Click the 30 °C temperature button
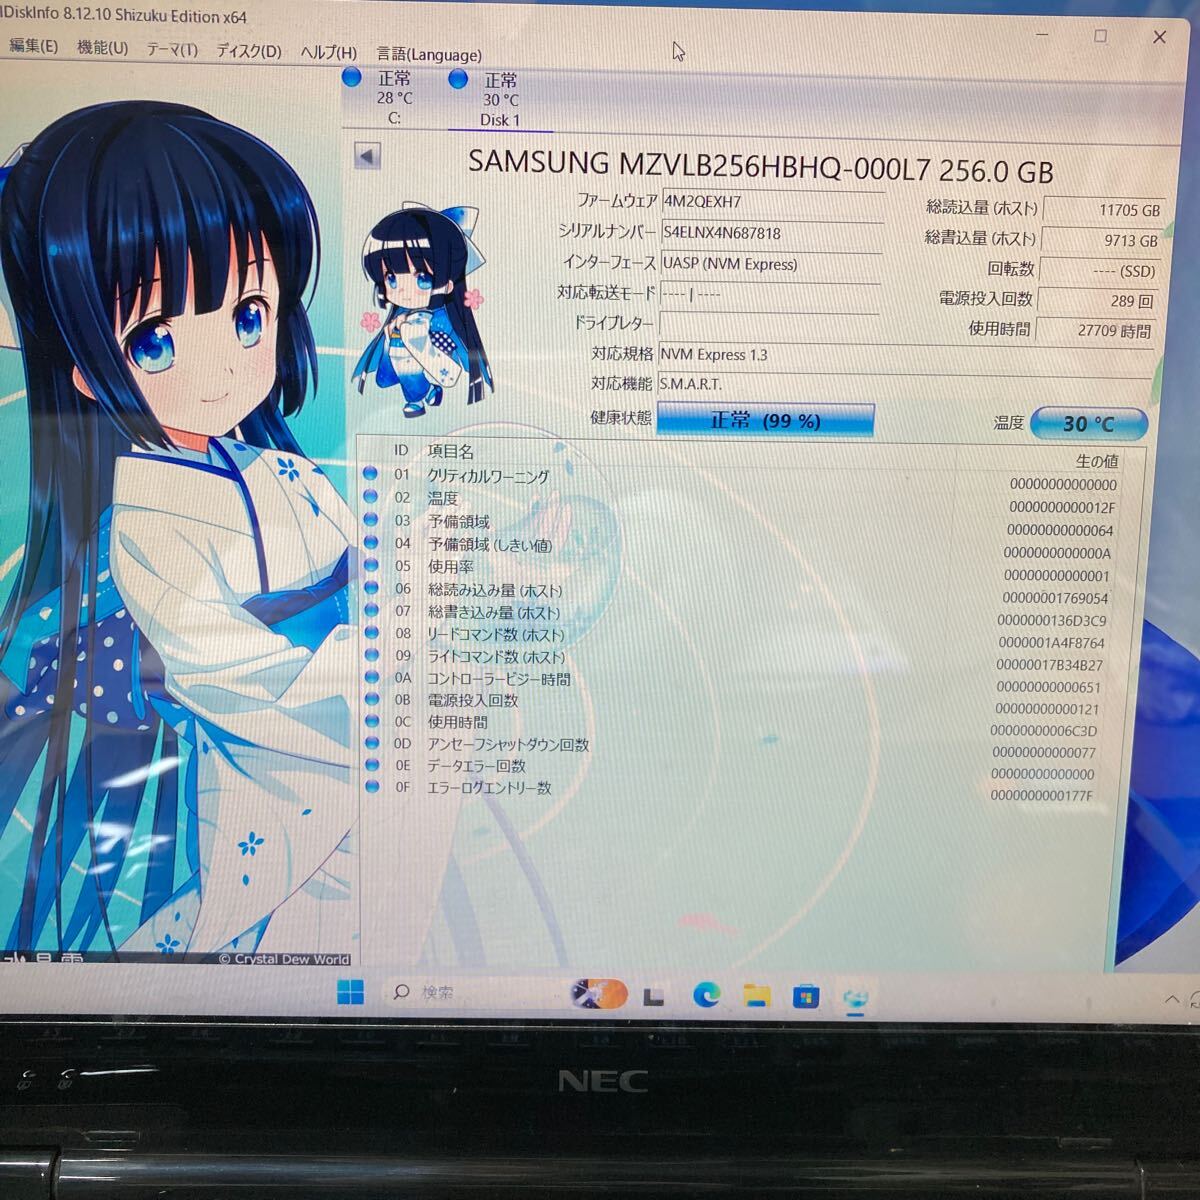 click(1088, 423)
